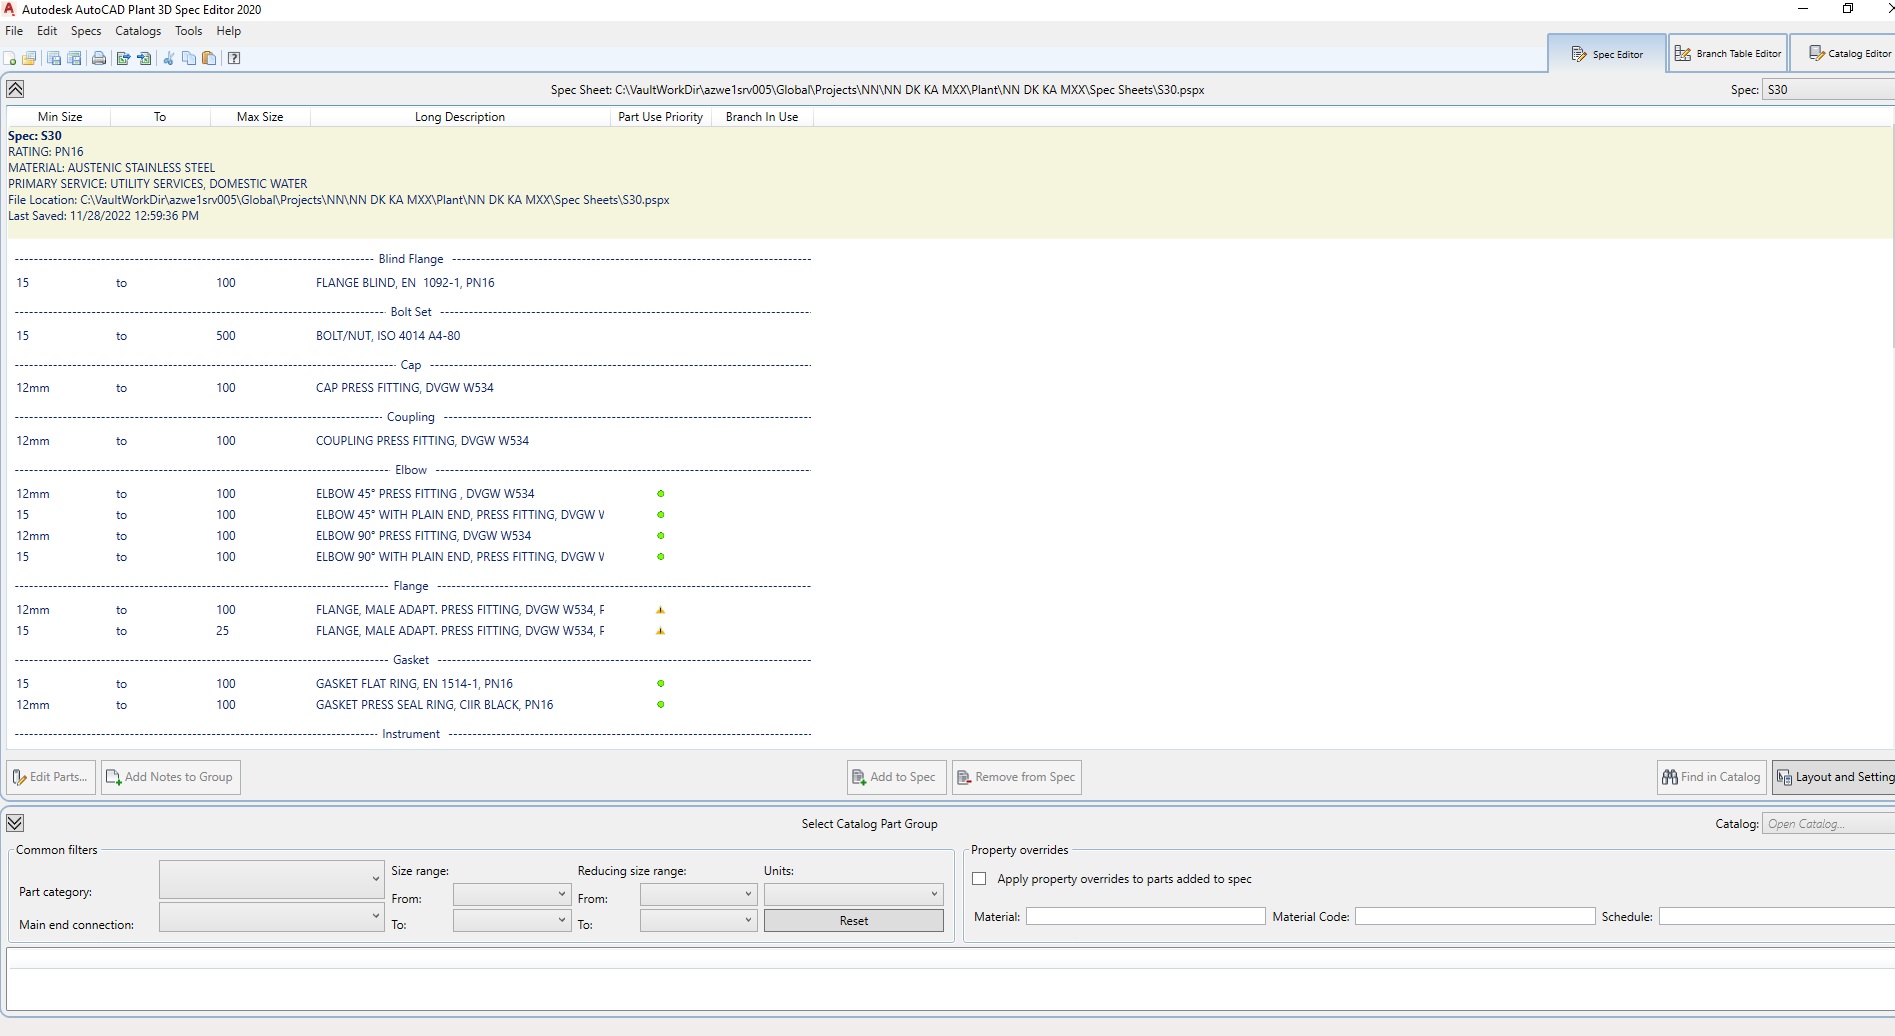Select the BOLT/NUT, ISO 4014 A4-80 row
Screen dimensions: 1895x1036
(412, 336)
